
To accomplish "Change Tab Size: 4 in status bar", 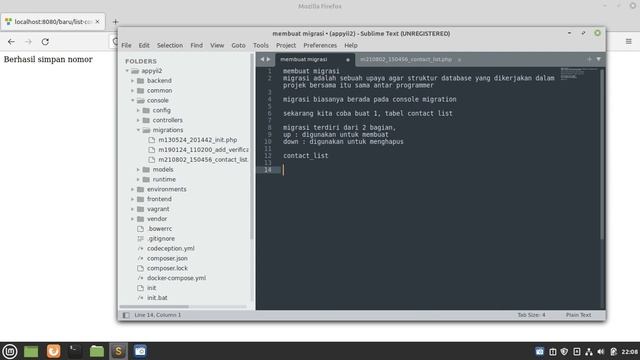I will coord(531,315).
